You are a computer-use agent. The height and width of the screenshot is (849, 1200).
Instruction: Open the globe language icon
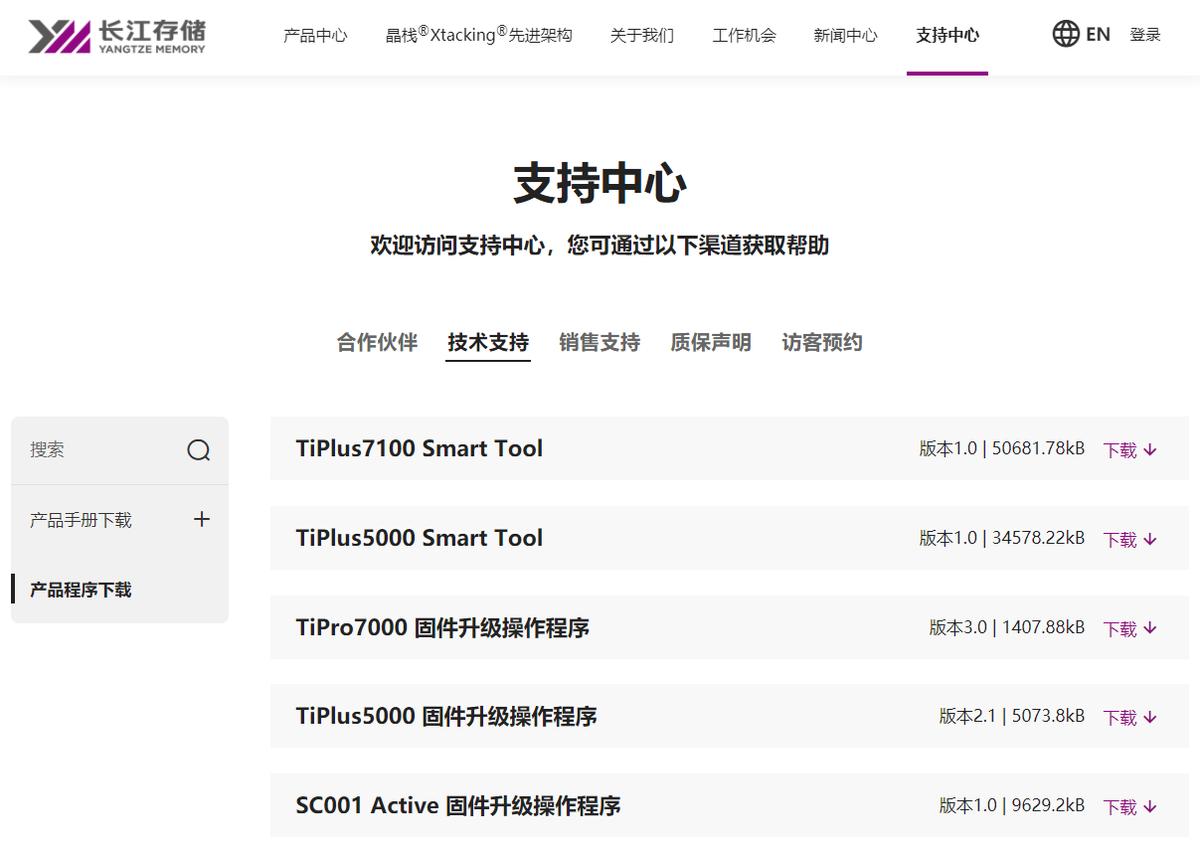1066,33
